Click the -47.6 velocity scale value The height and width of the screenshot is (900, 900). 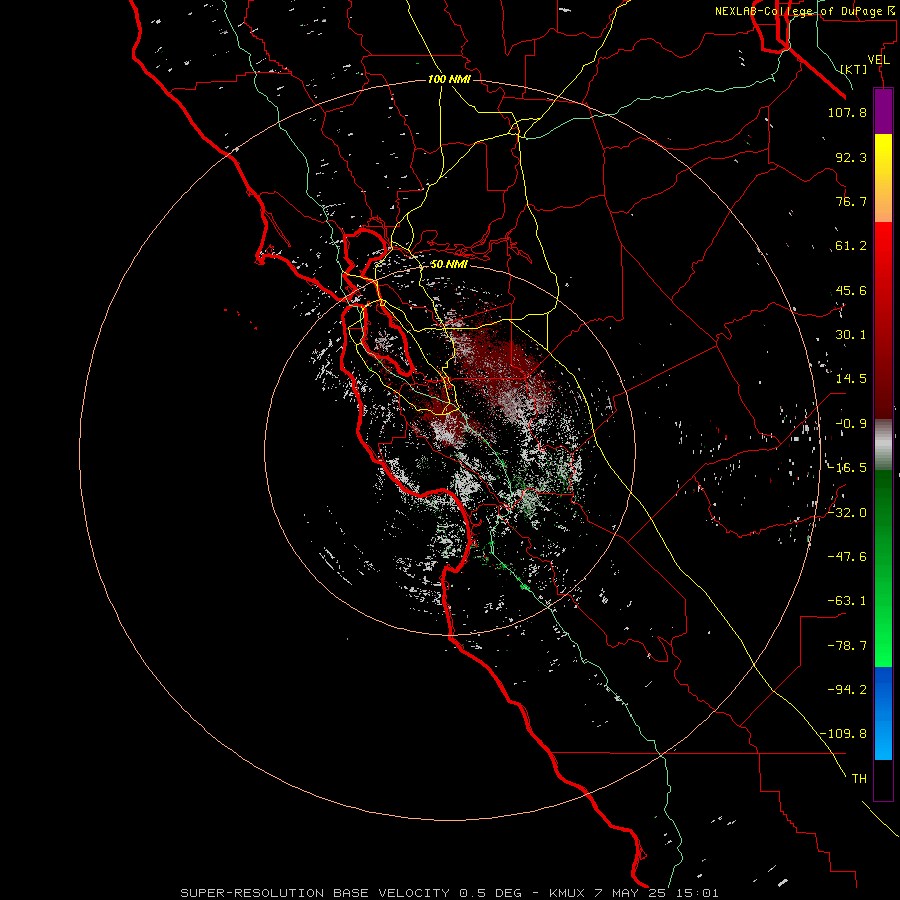coord(847,557)
